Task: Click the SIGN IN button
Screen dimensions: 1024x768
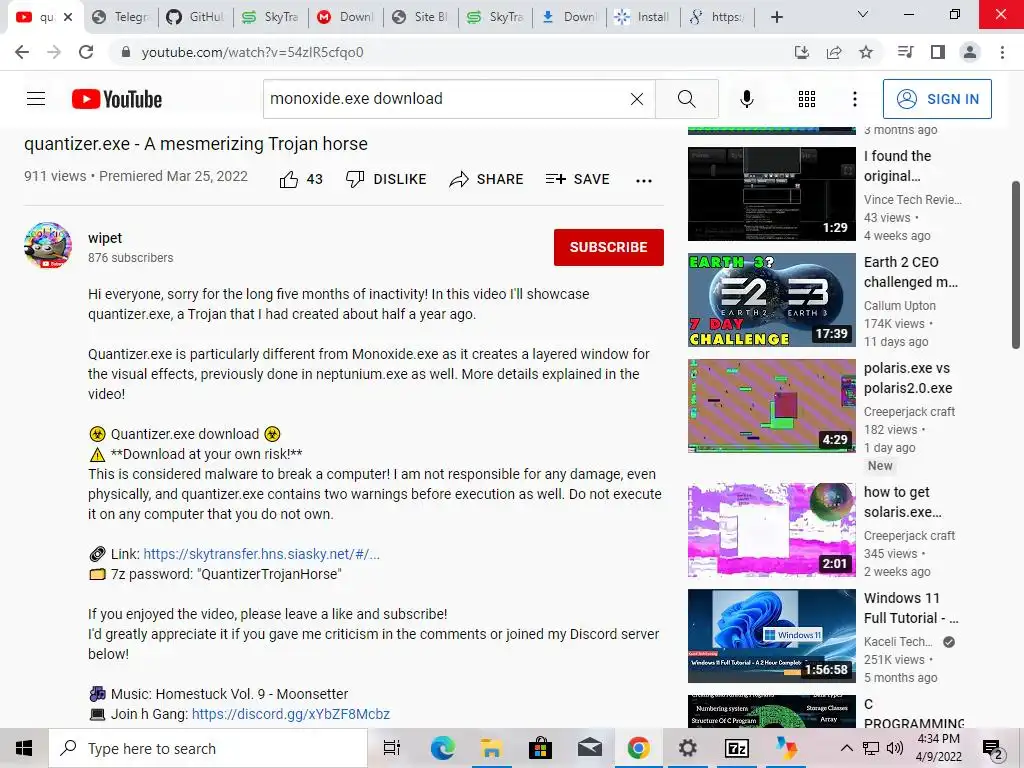Action: coord(936,99)
